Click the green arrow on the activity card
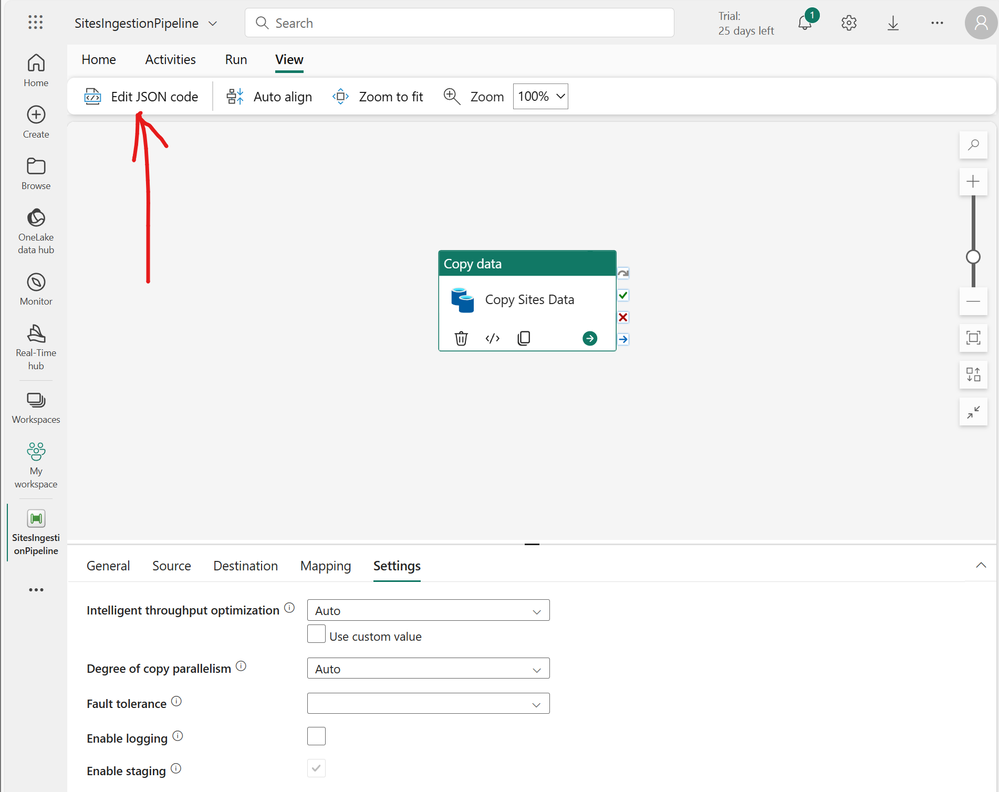Image resolution: width=999 pixels, height=792 pixels. (590, 338)
